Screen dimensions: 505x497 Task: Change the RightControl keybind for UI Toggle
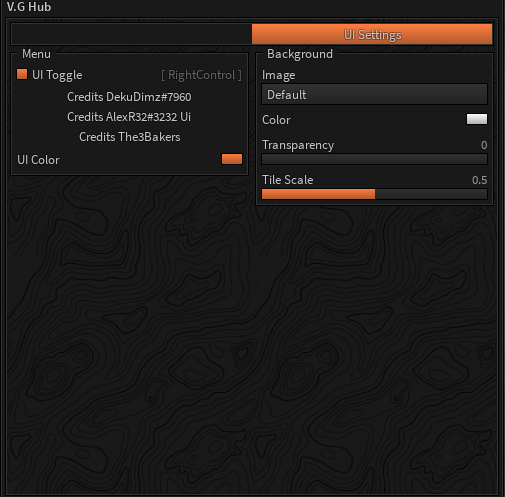tap(201, 75)
